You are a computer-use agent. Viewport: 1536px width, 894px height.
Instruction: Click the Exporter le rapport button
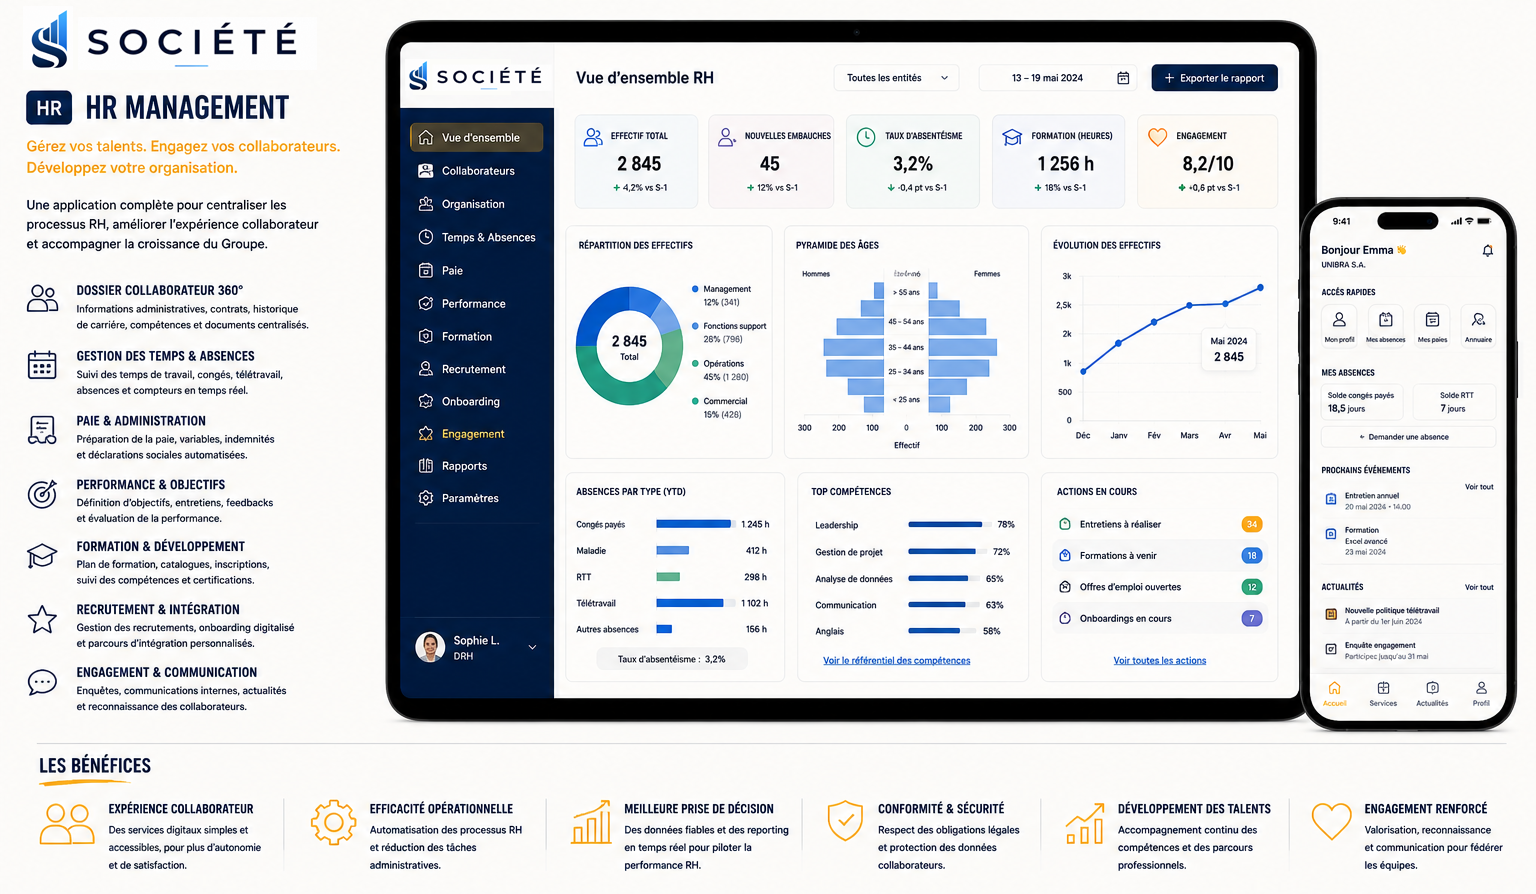click(x=1214, y=78)
